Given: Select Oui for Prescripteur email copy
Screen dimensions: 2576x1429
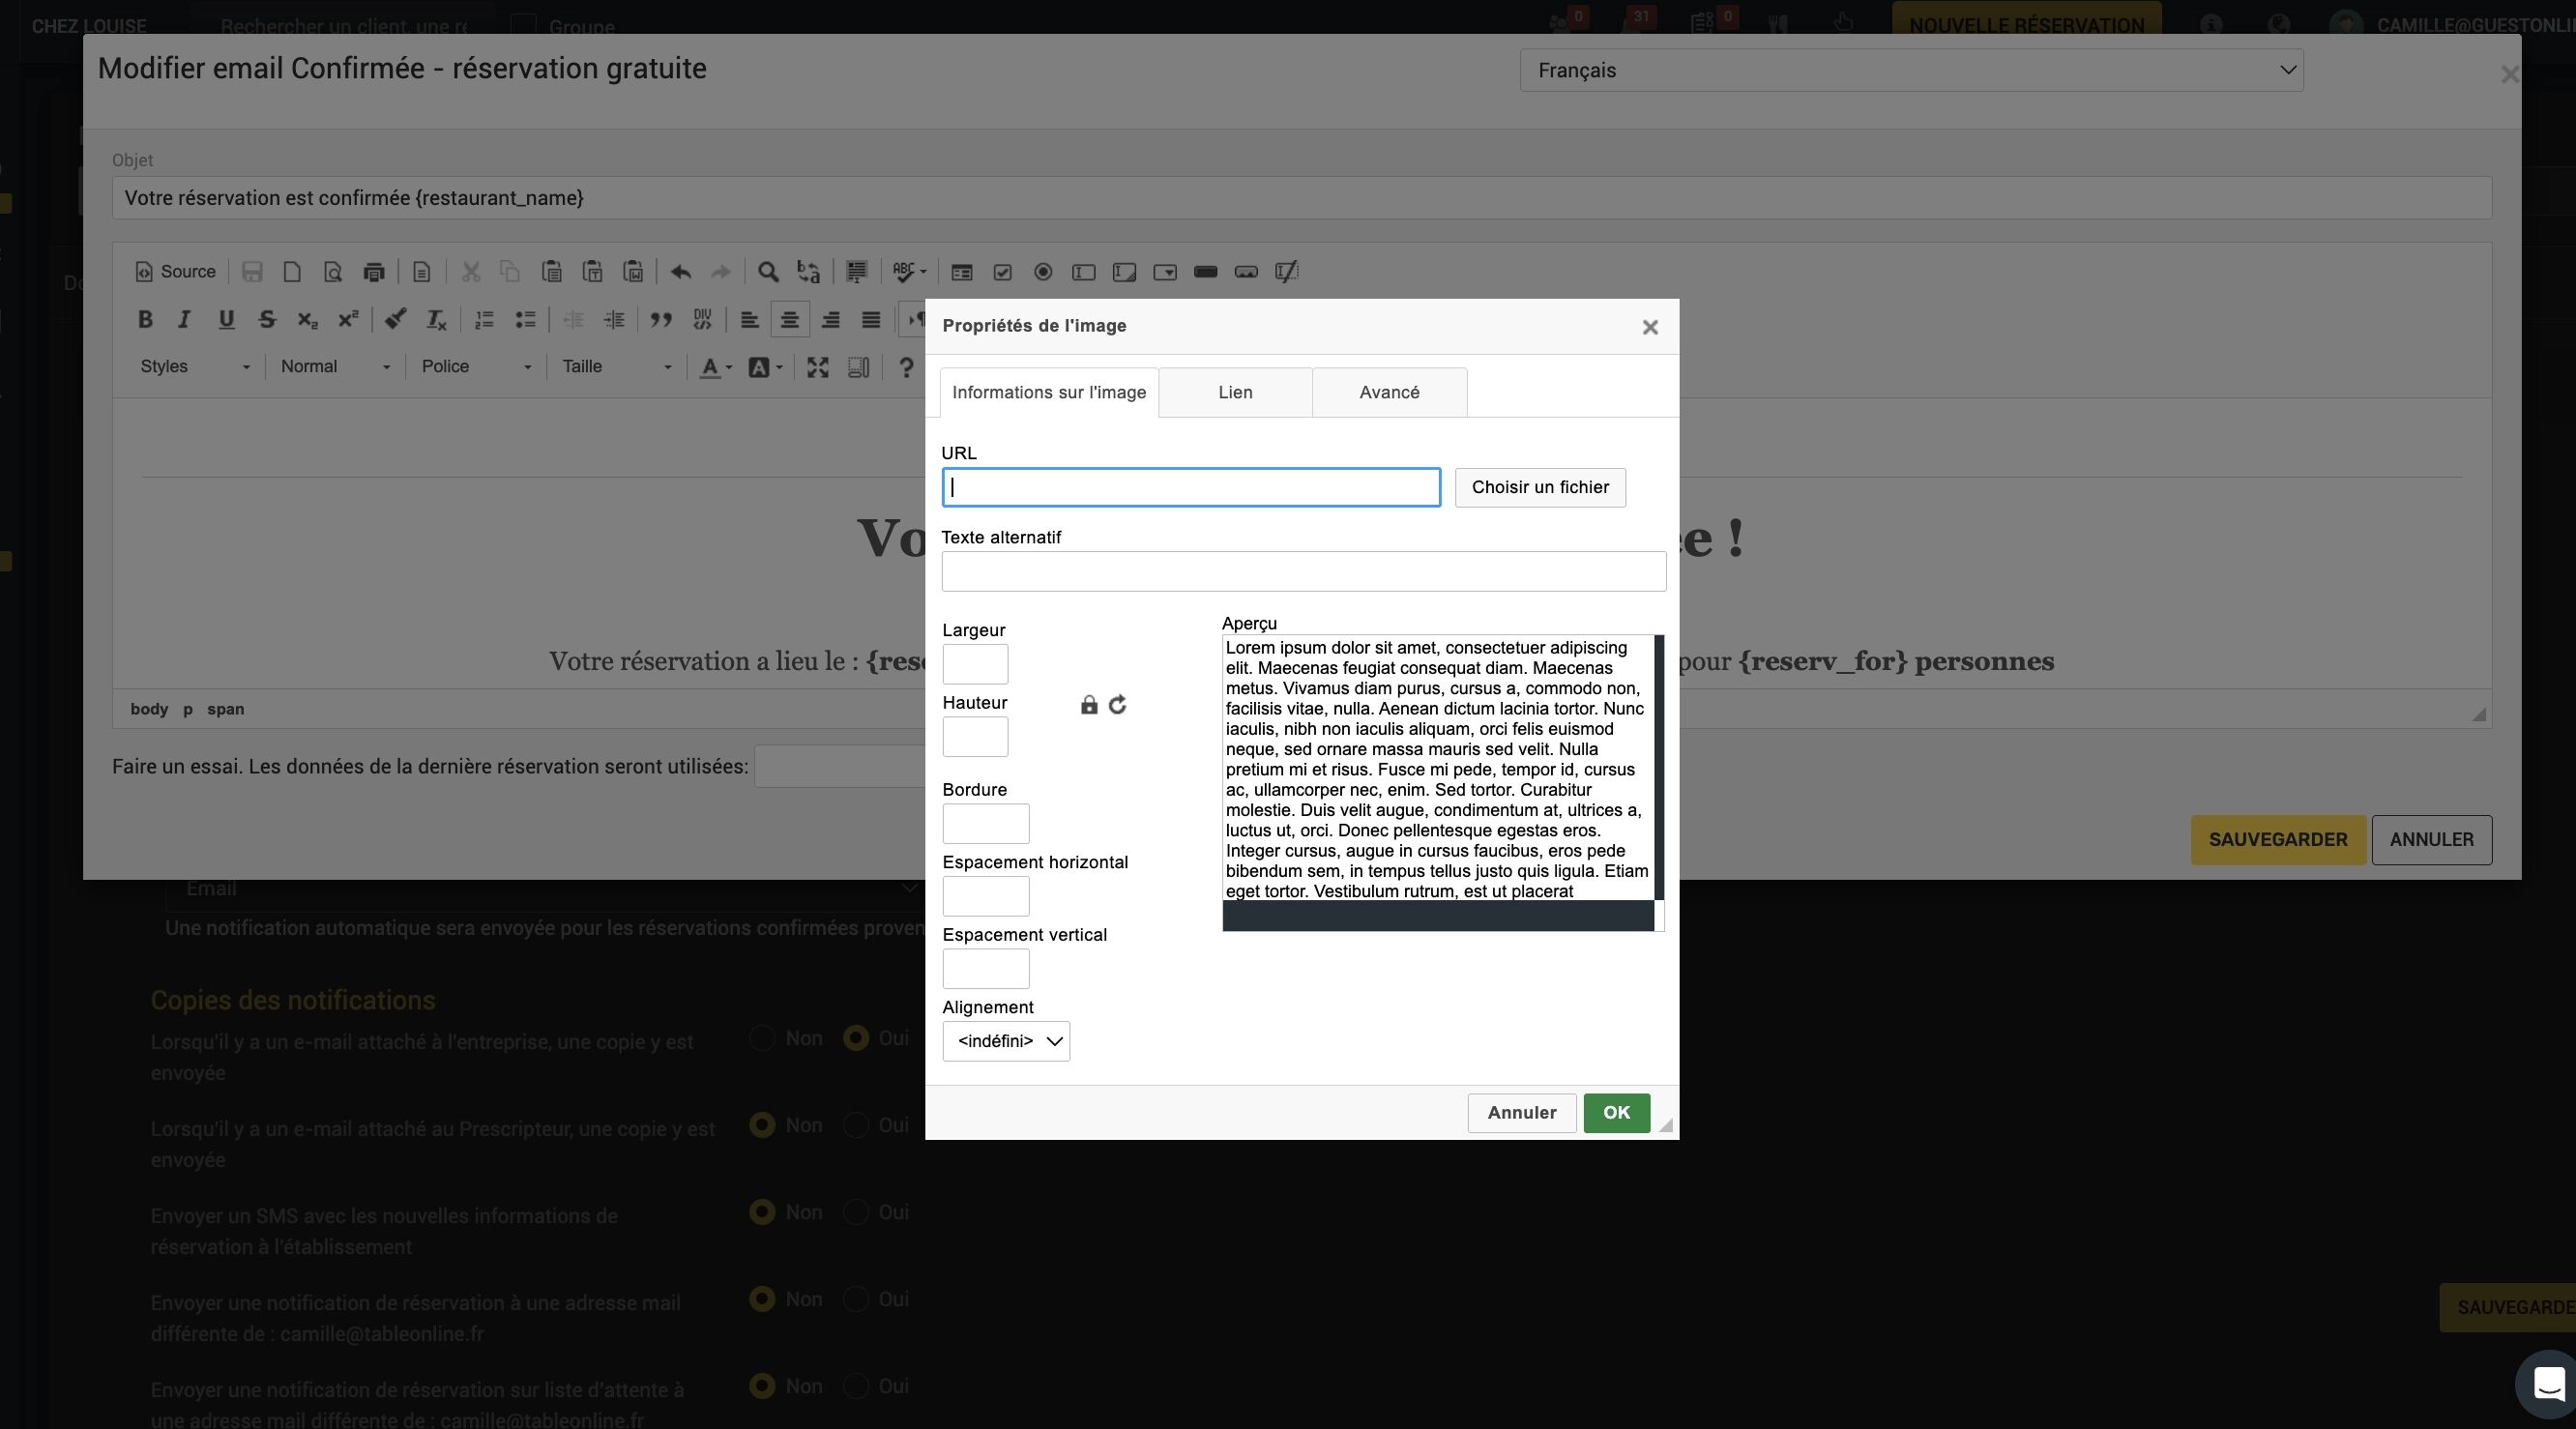Looking at the screenshot, I should [855, 1125].
